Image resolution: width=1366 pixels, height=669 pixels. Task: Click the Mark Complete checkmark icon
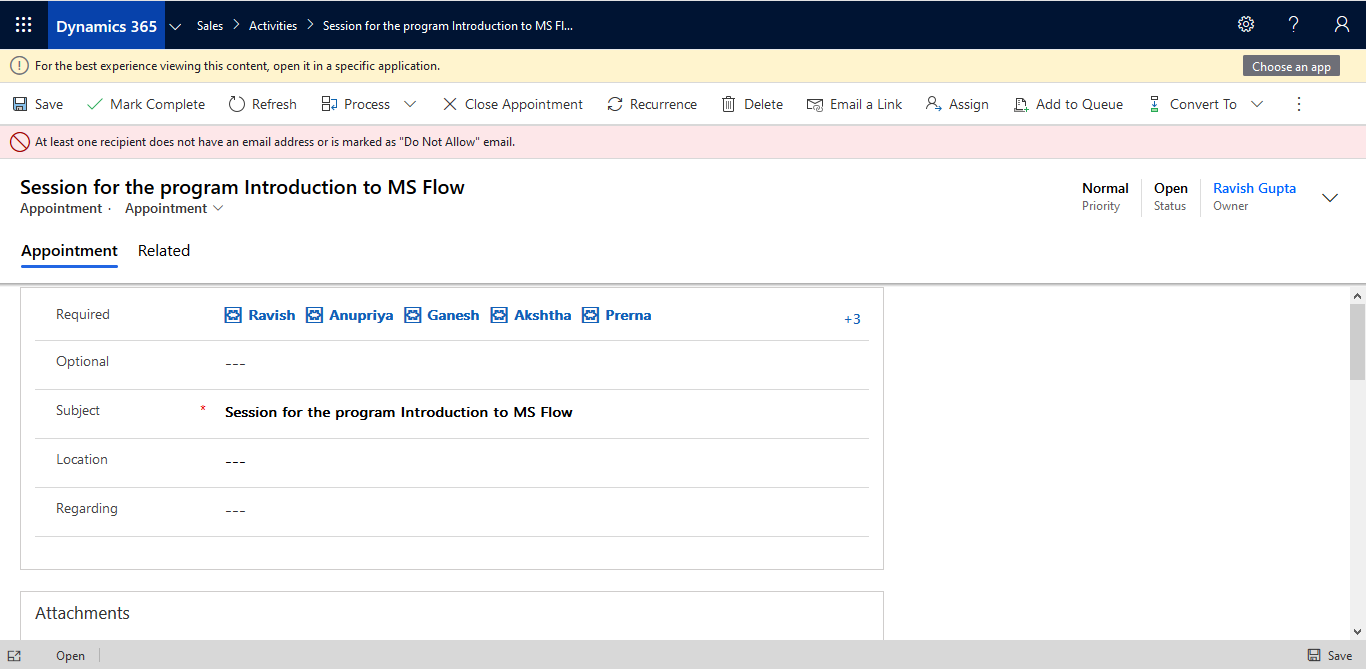(x=95, y=104)
